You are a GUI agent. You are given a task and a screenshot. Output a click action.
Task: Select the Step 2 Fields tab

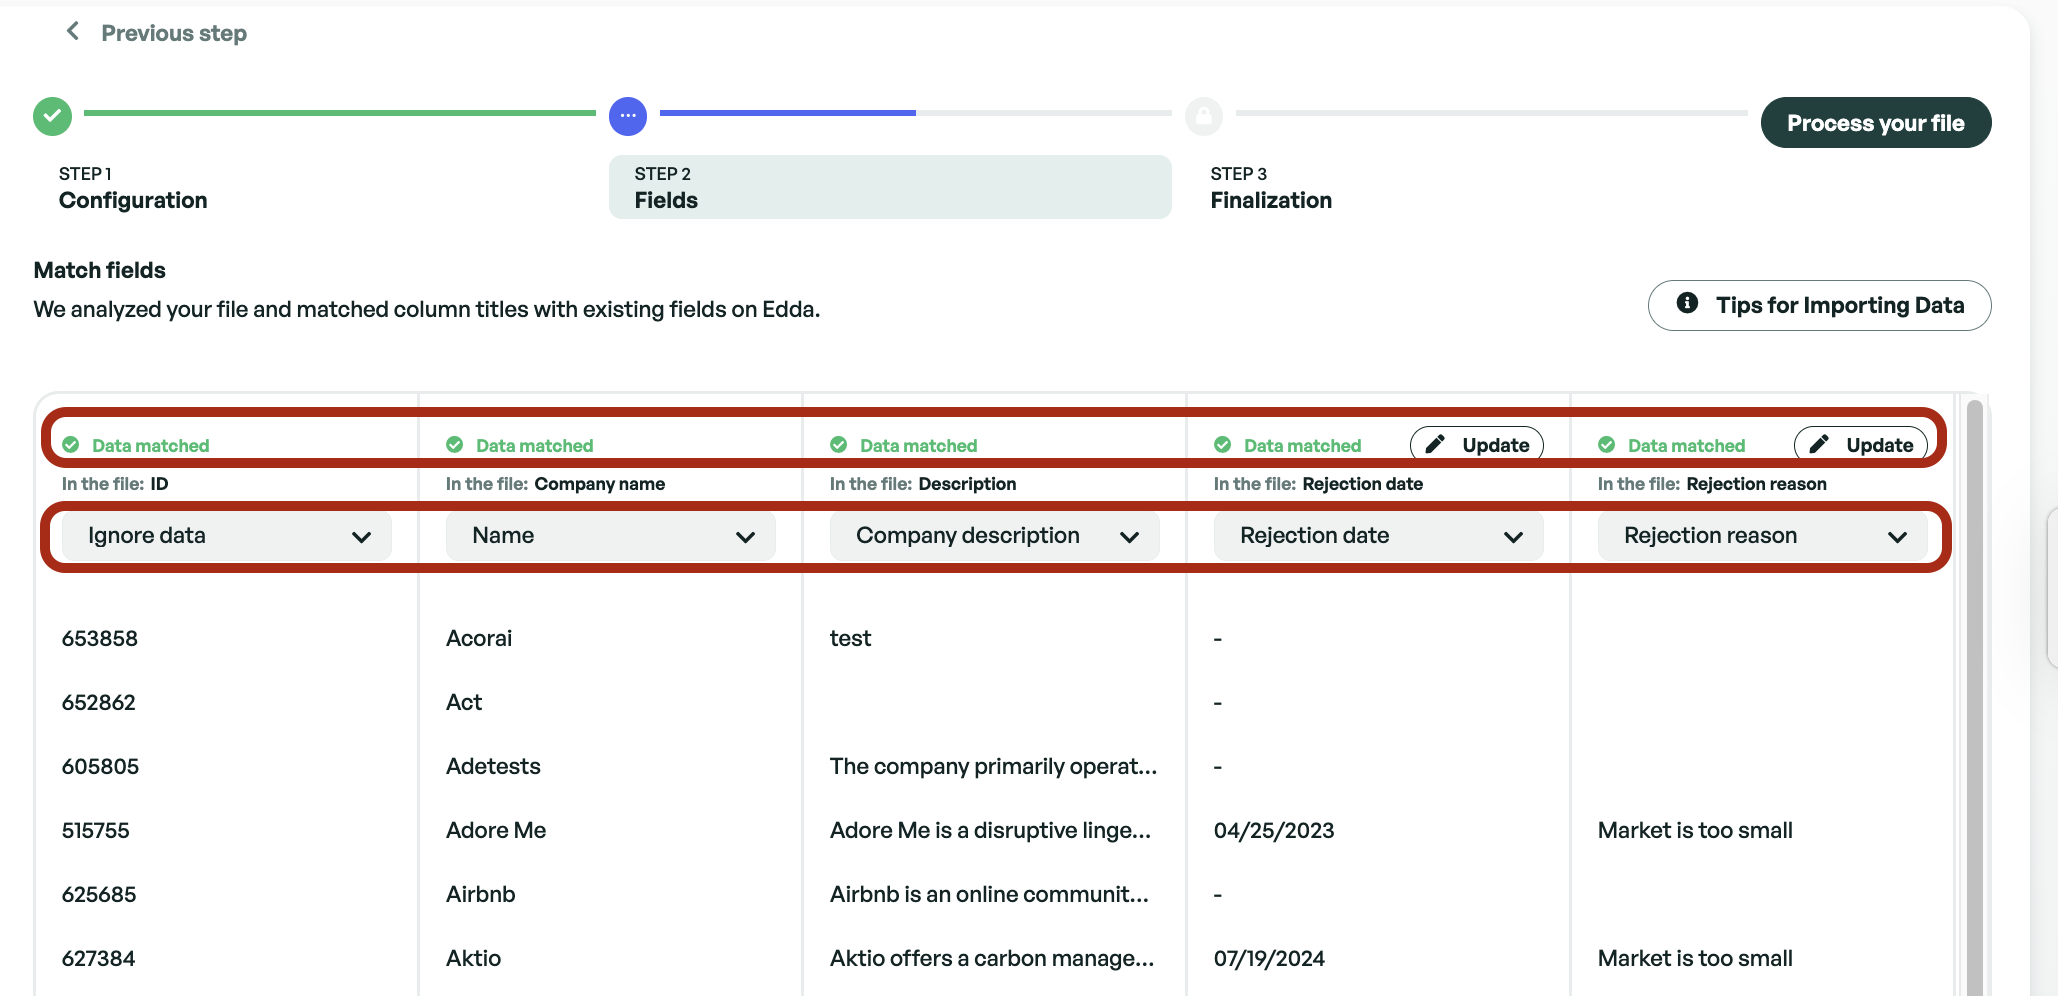click(x=890, y=187)
